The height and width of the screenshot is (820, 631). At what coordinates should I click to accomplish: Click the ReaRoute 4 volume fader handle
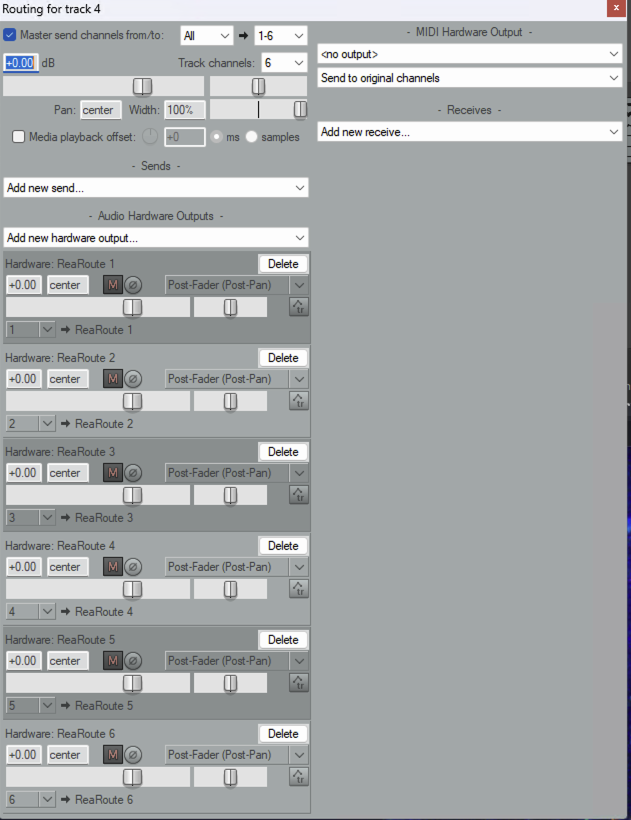pos(132,589)
